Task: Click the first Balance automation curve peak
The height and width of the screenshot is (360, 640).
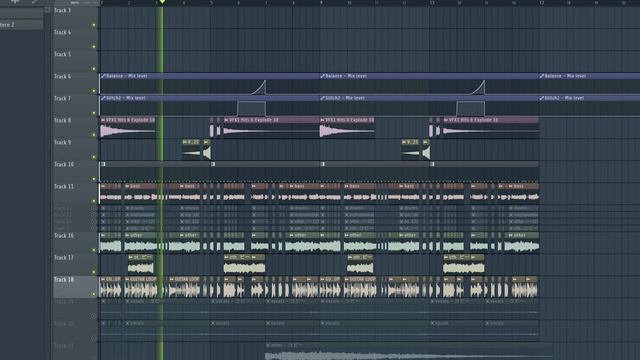Action: (x=265, y=82)
